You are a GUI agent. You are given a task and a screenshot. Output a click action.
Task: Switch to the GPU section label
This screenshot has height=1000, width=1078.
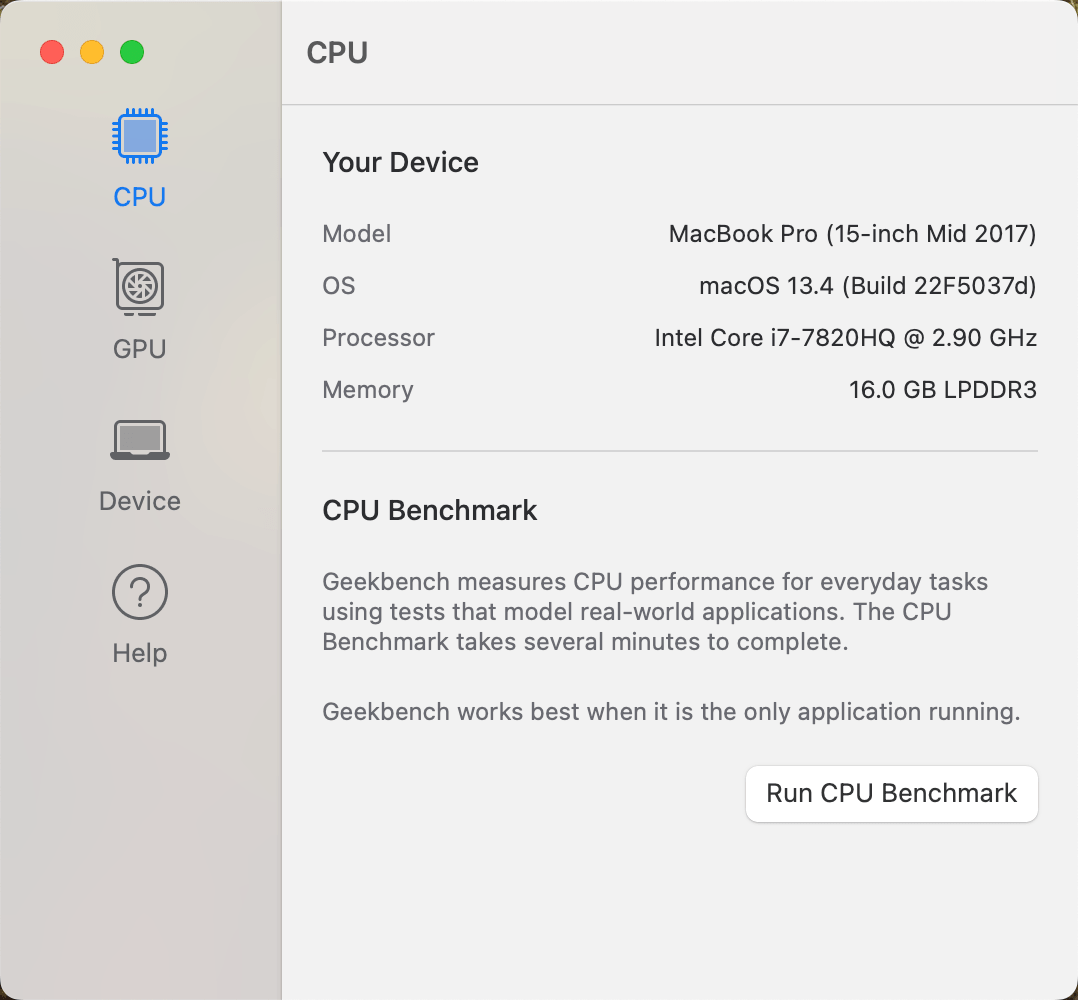[x=140, y=349]
